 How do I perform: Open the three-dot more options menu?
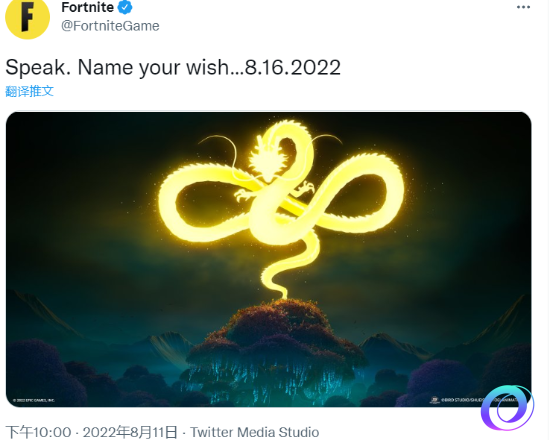point(523,7)
